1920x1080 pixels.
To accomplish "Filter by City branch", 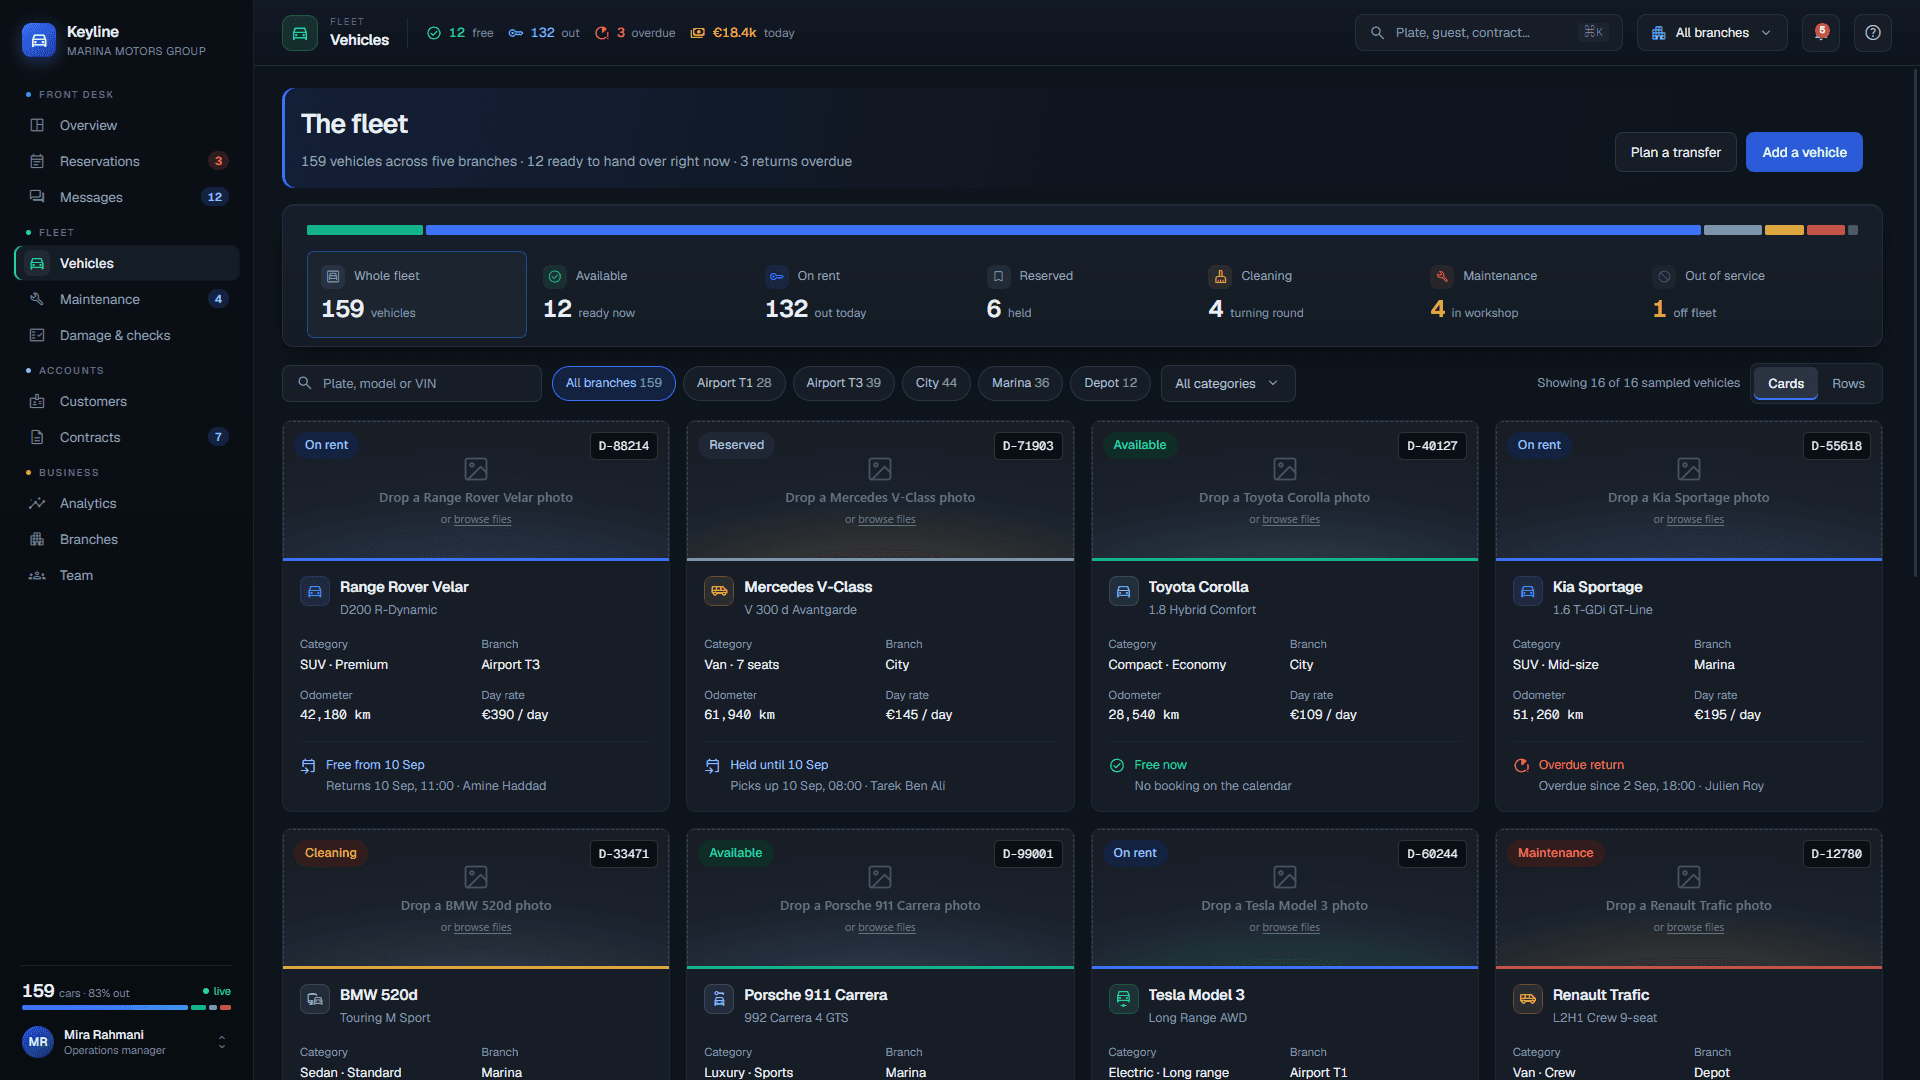I will point(936,383).
